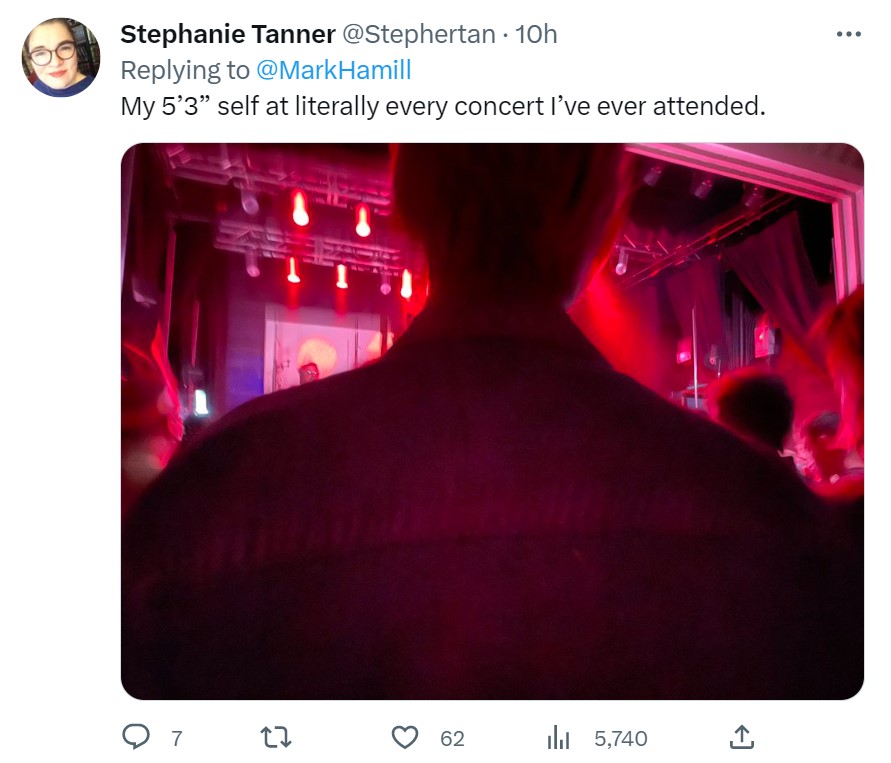Open the @Stephertan handle link

tap(419, 35)
